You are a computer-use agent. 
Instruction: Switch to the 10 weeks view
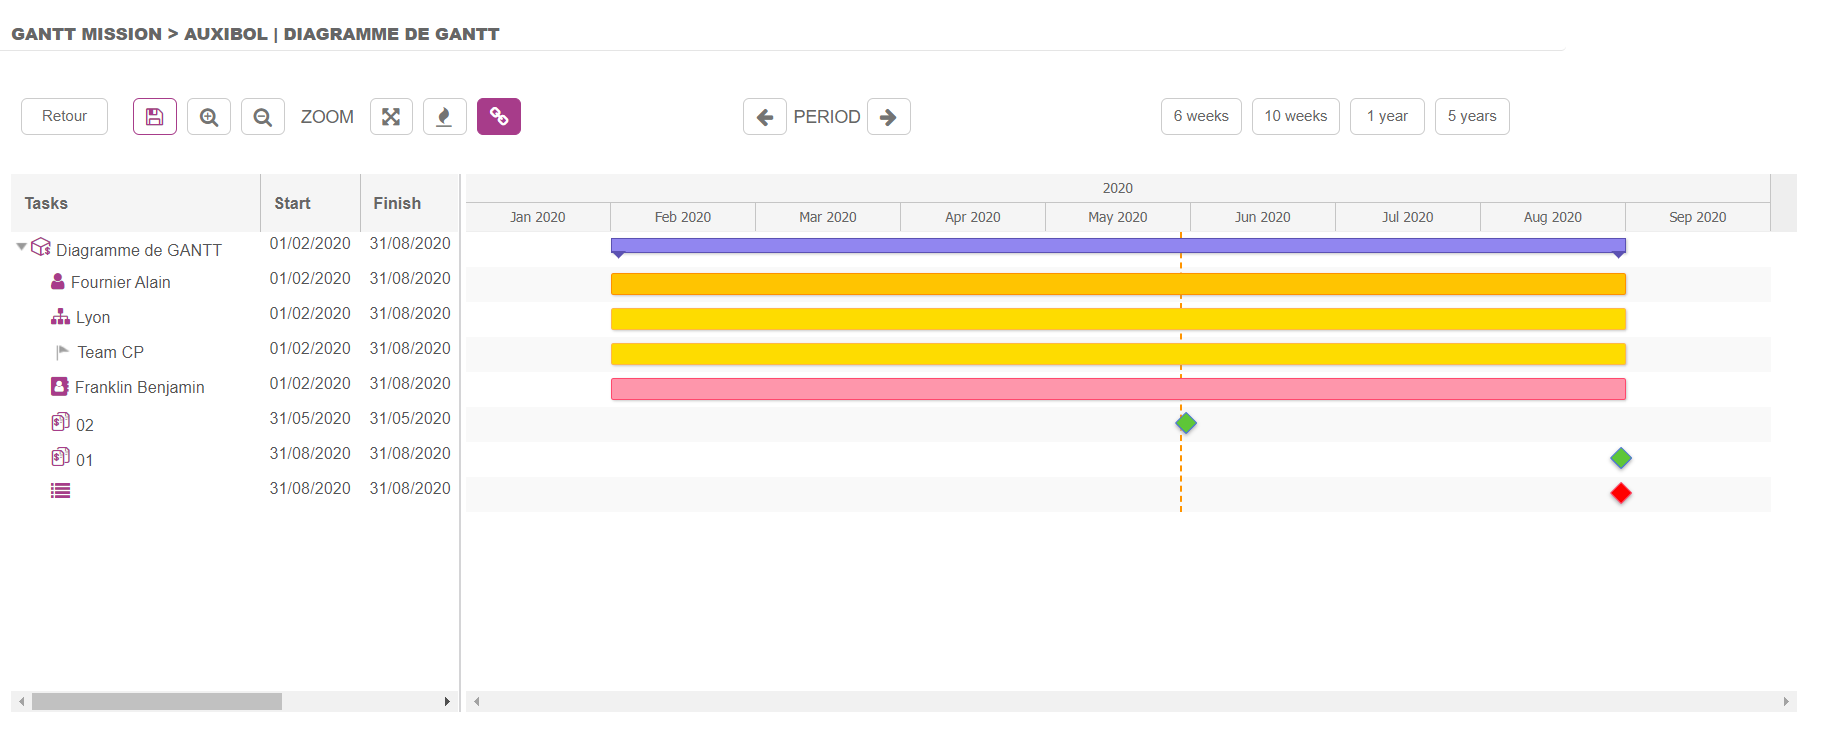[x=1295, y=116]
